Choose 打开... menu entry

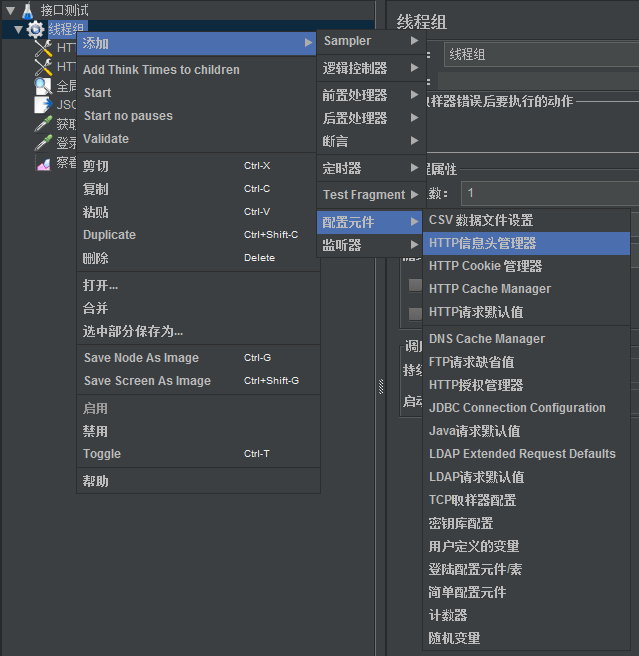tap(198, 285)
